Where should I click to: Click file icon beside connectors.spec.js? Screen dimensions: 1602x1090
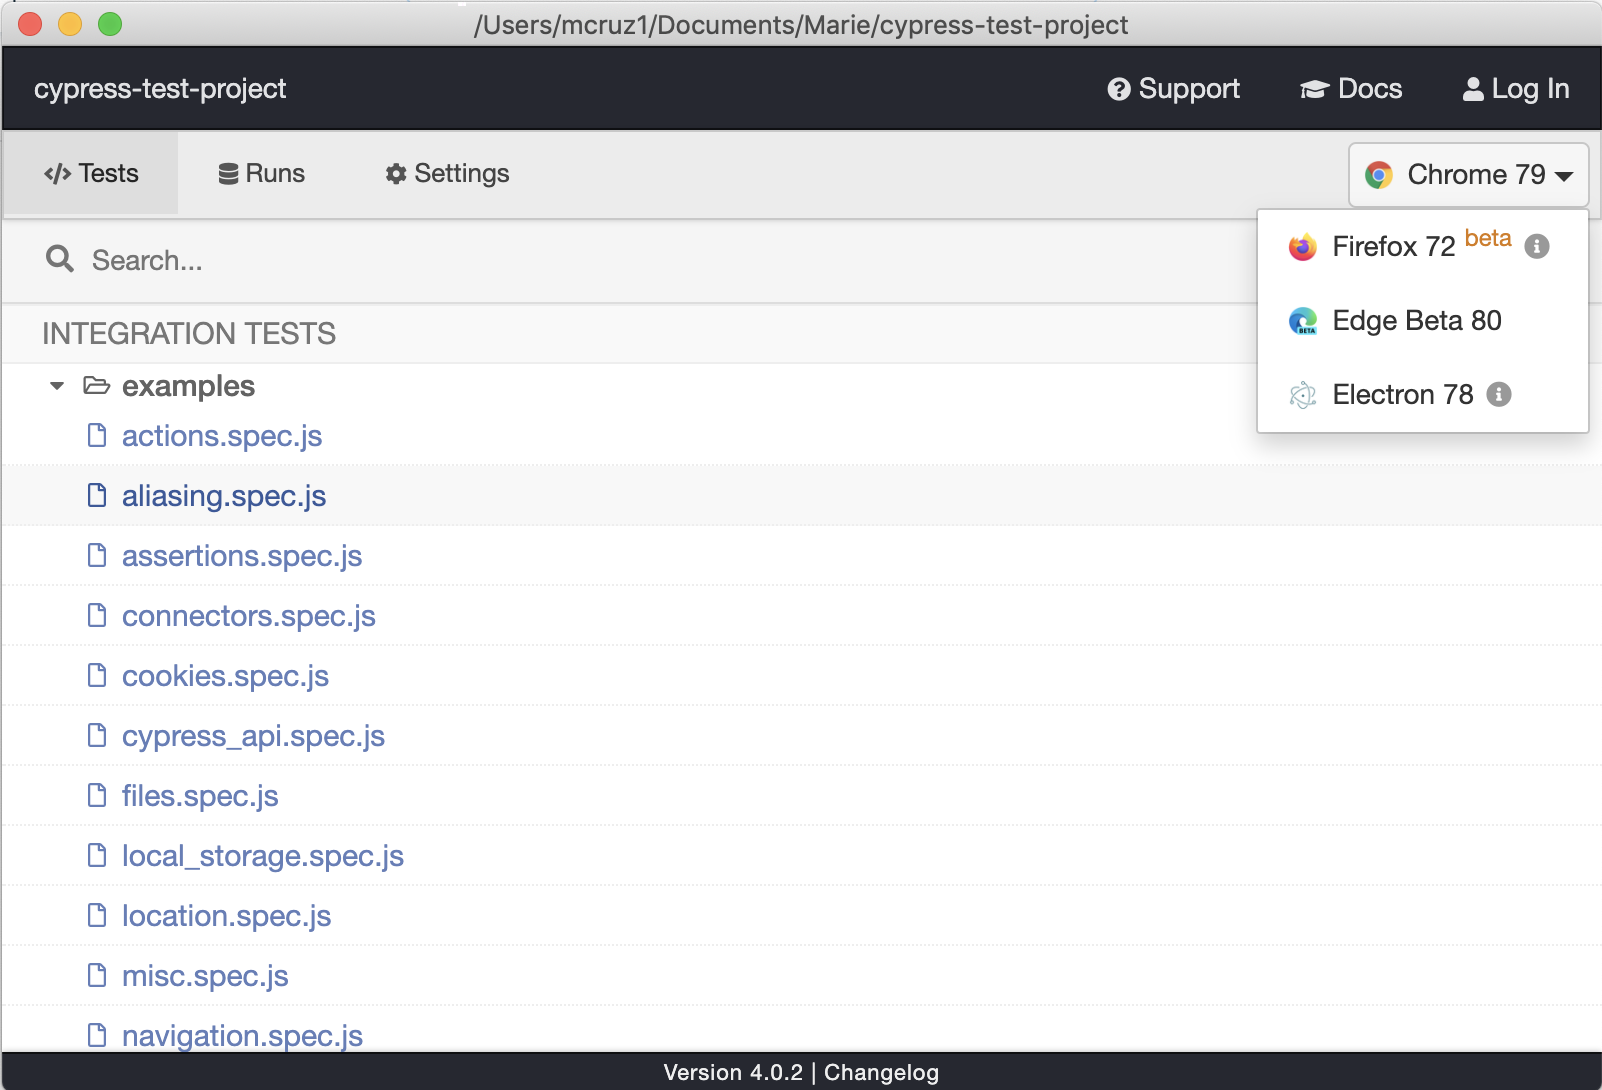click(97, 615)
